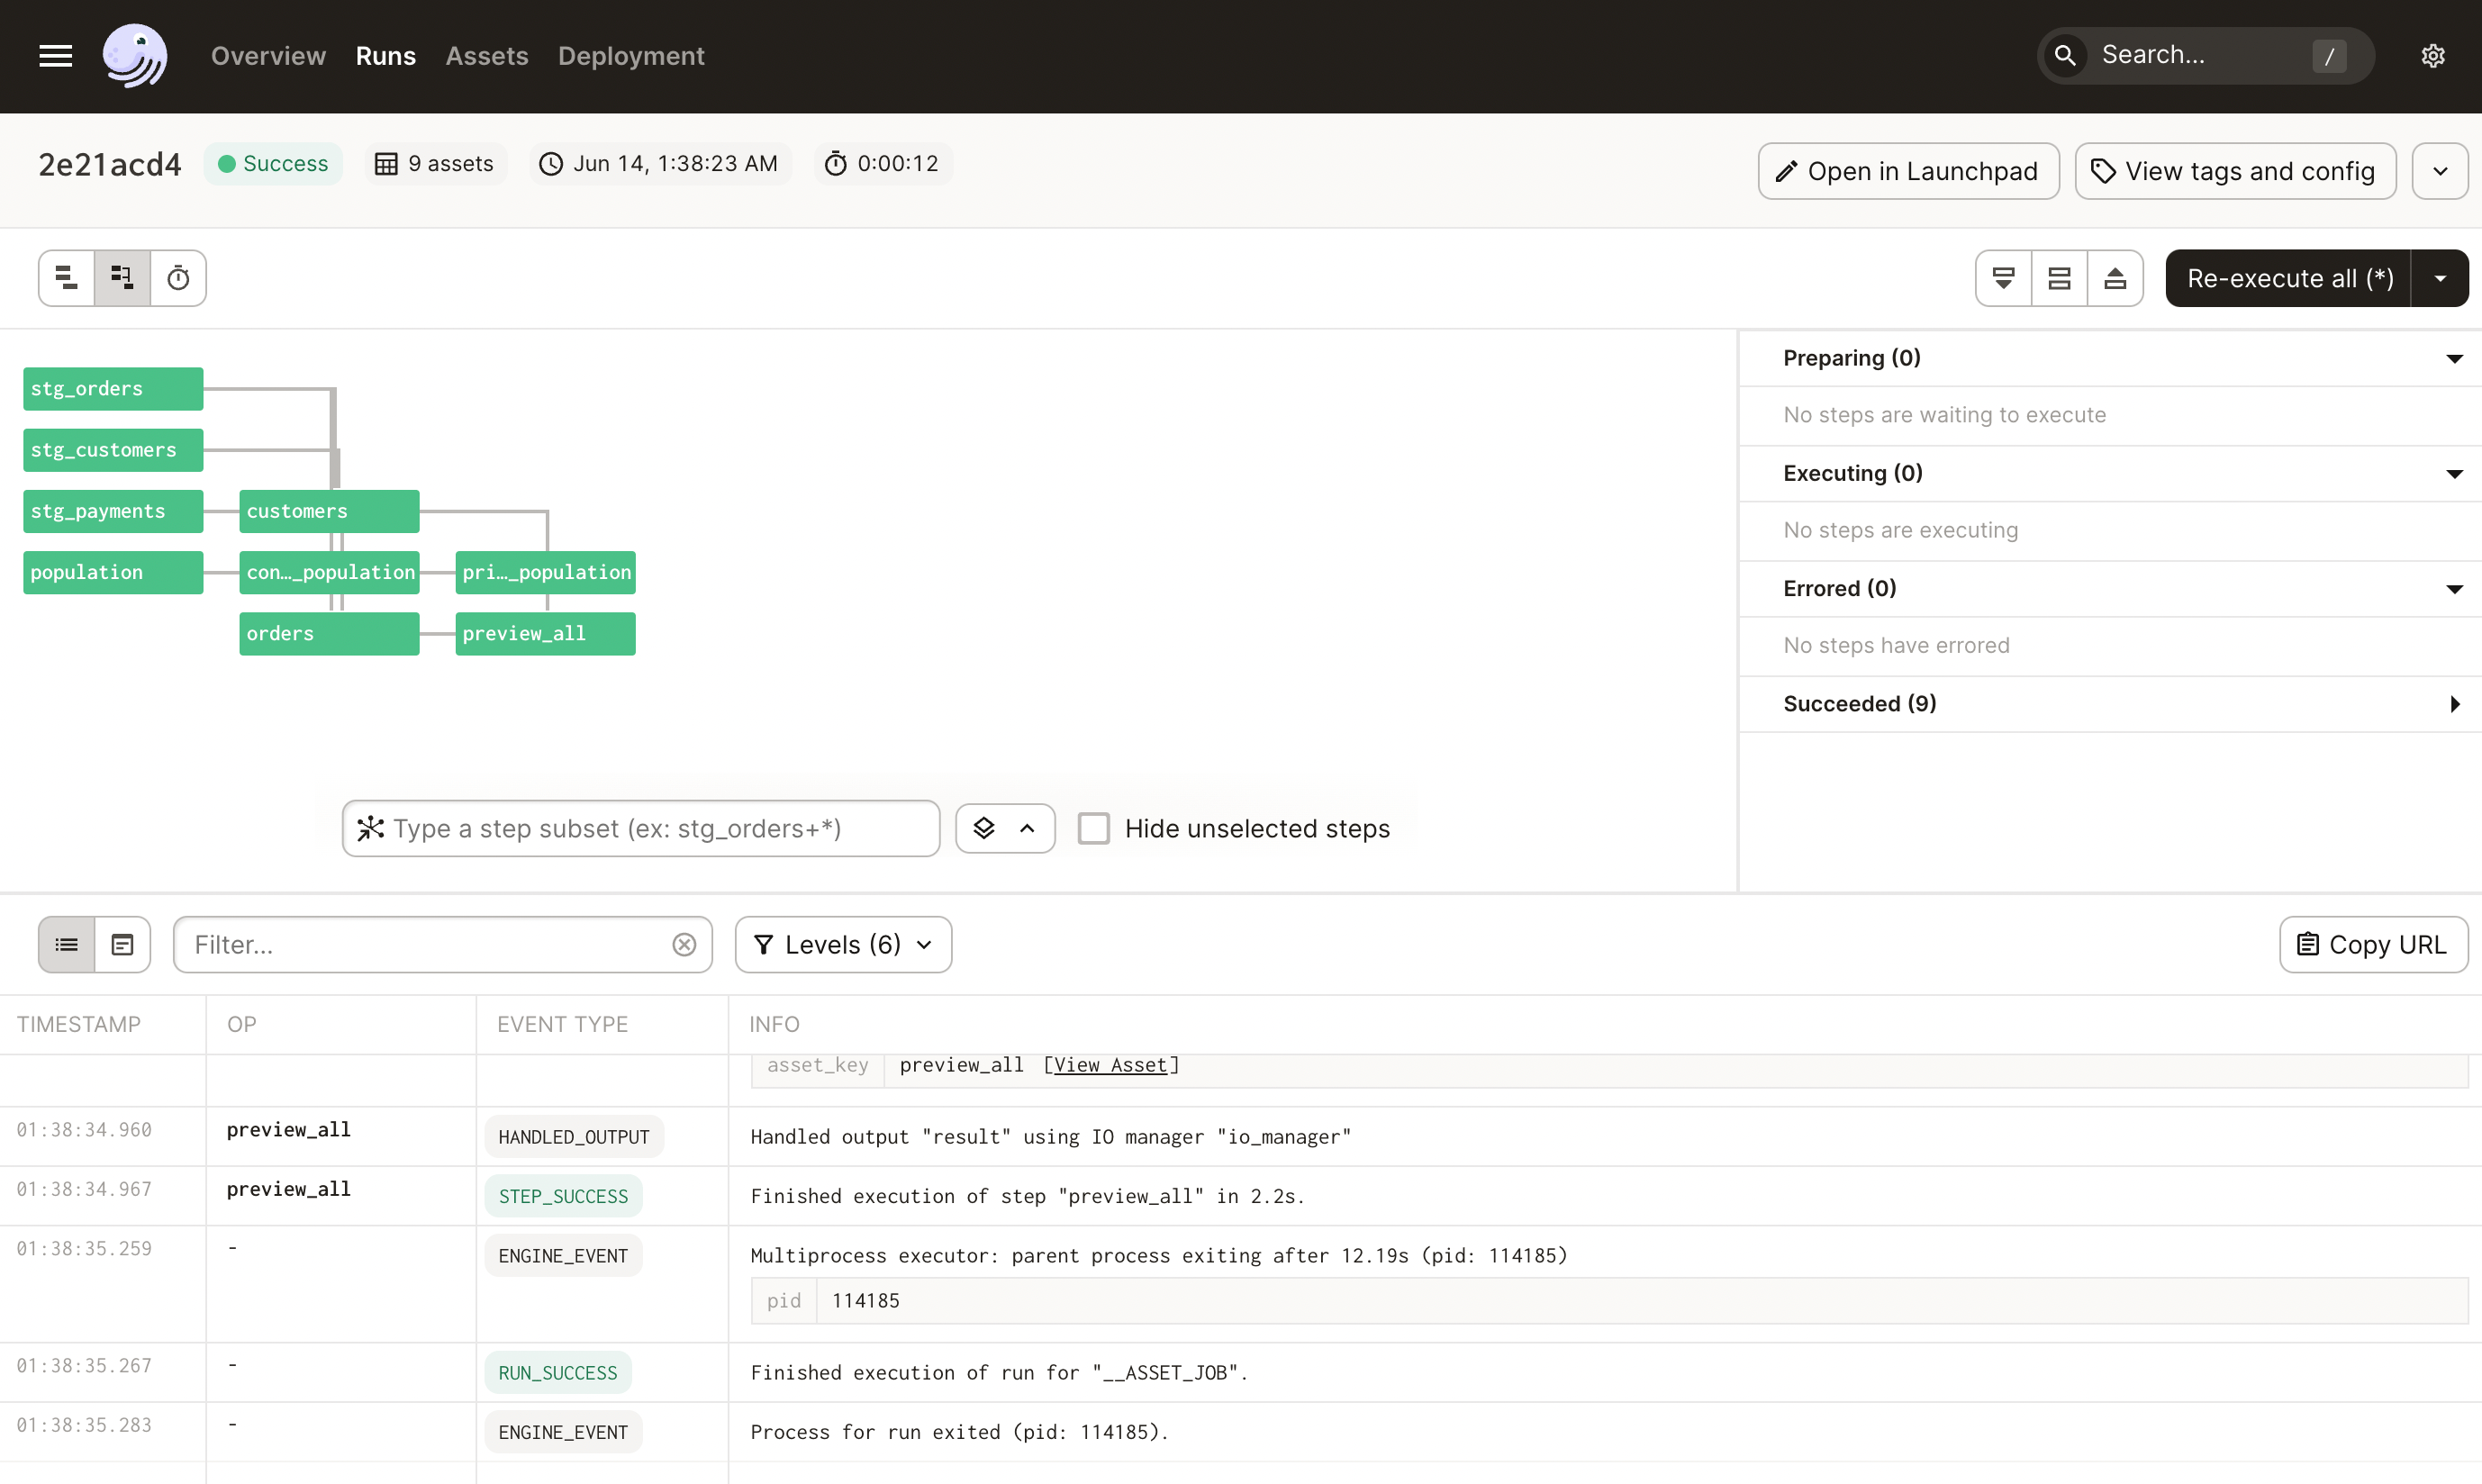Click the Dagster logo
Viewport: 2482px width, 1484px height.
coord(135,56)
